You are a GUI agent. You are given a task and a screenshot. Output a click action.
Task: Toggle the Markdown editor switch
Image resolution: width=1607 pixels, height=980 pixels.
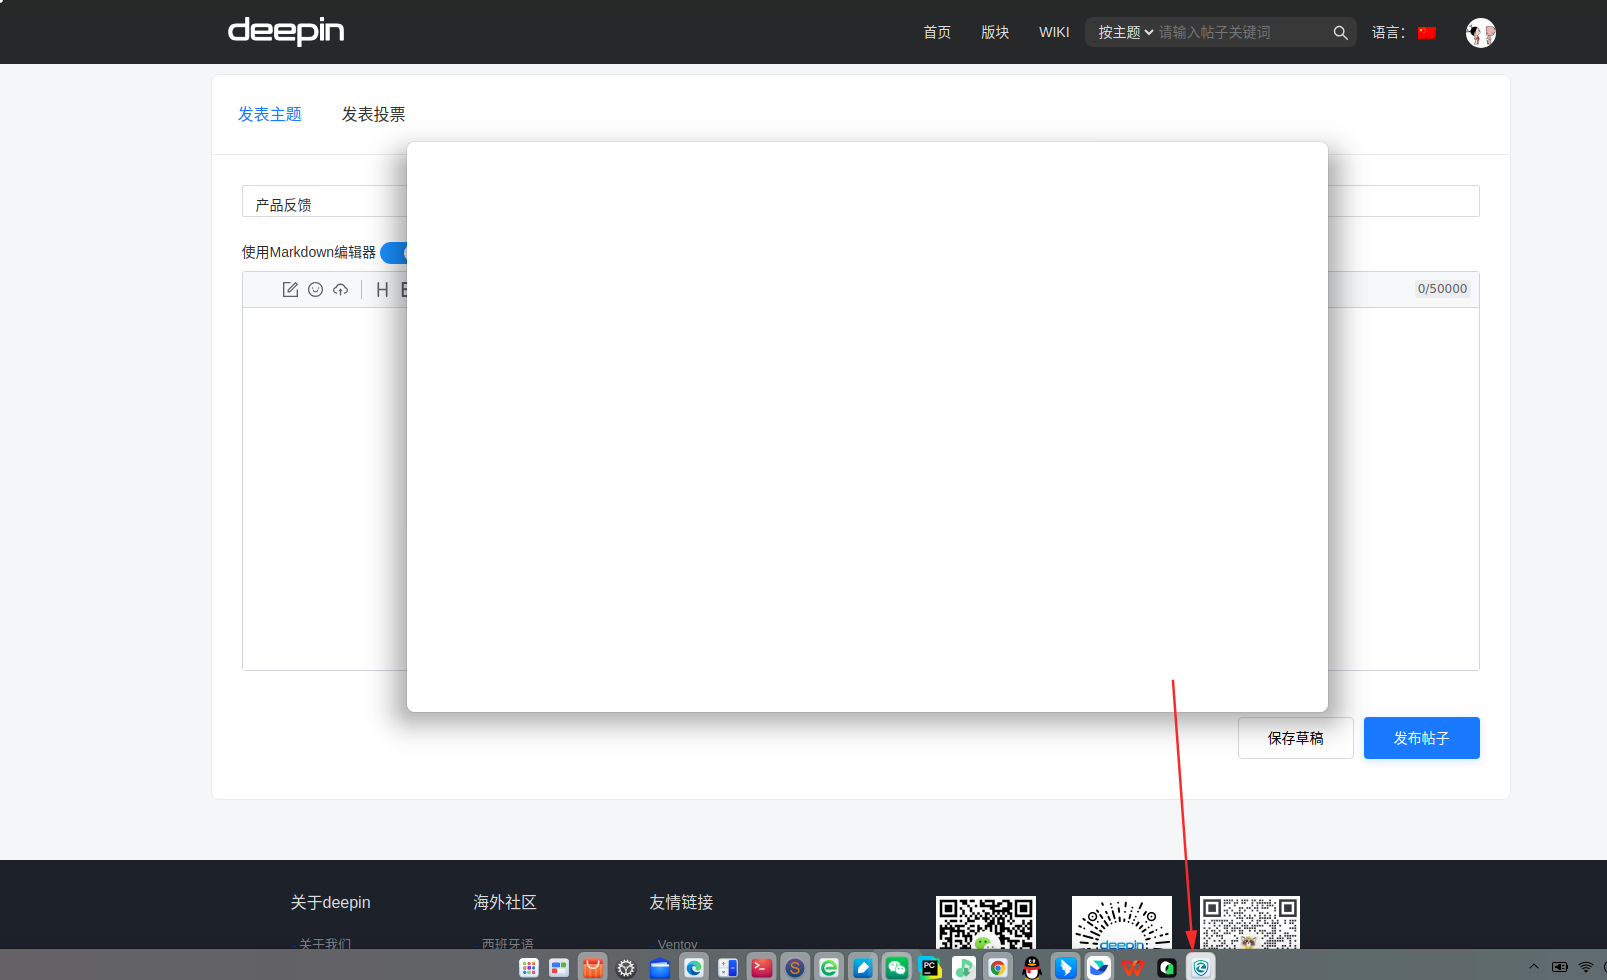394,252
